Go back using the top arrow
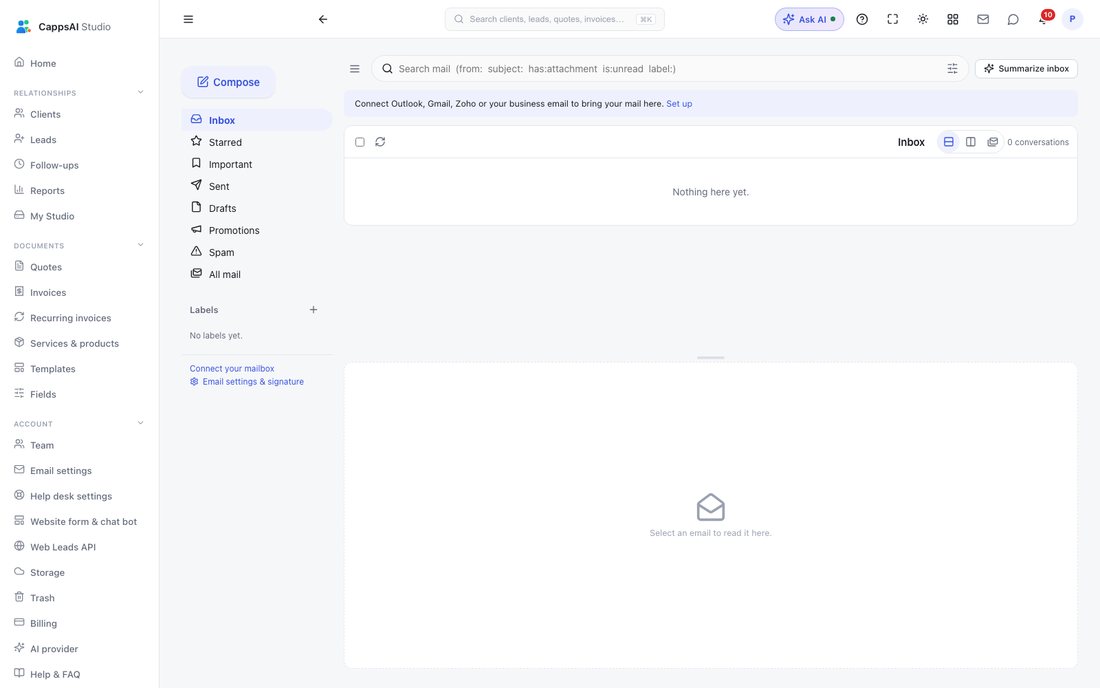 click(x=323, y=20)
